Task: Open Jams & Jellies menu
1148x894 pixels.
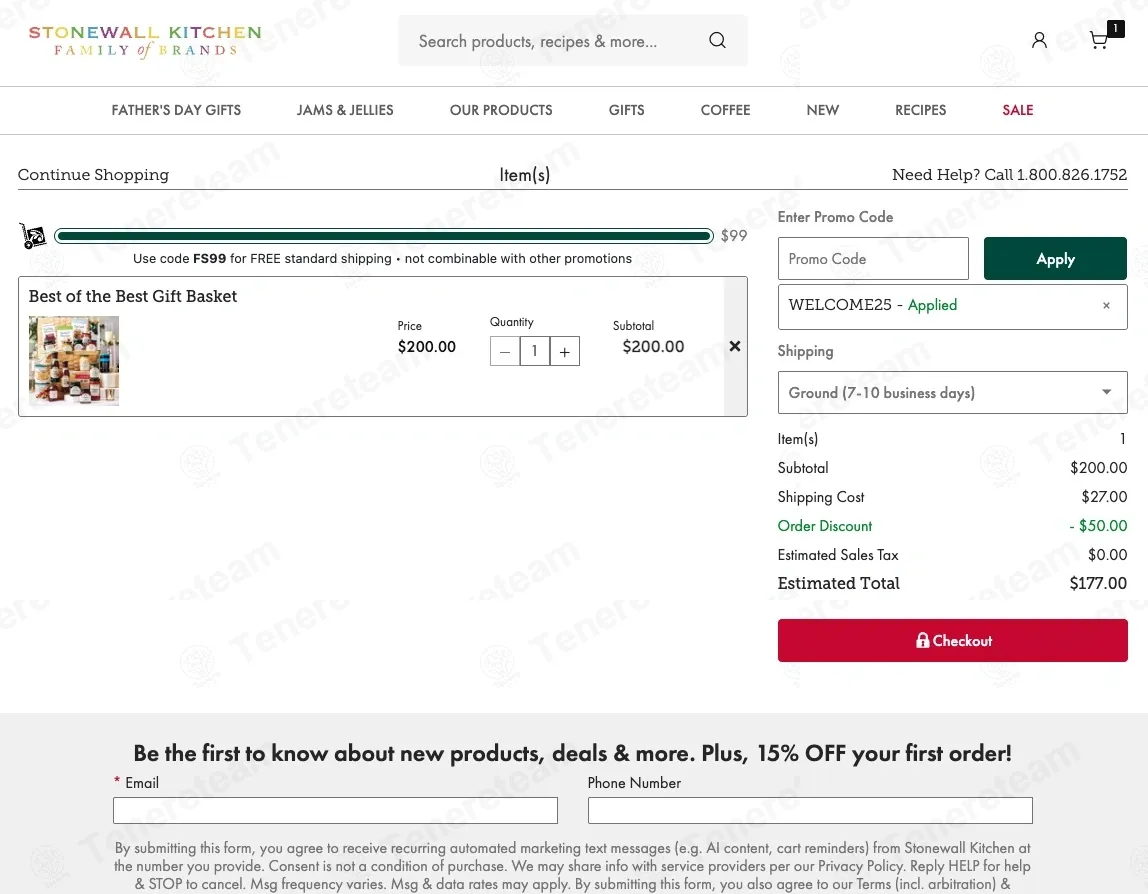Action: 345,110
